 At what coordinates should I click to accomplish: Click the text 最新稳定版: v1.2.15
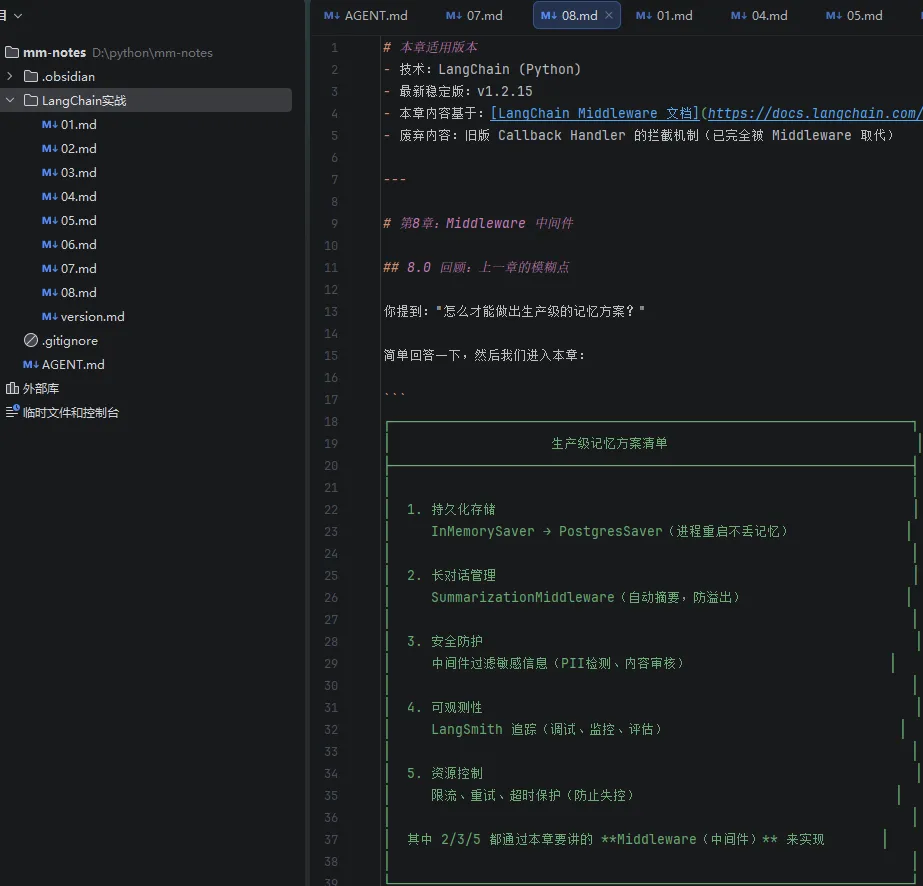click(466, 91)
